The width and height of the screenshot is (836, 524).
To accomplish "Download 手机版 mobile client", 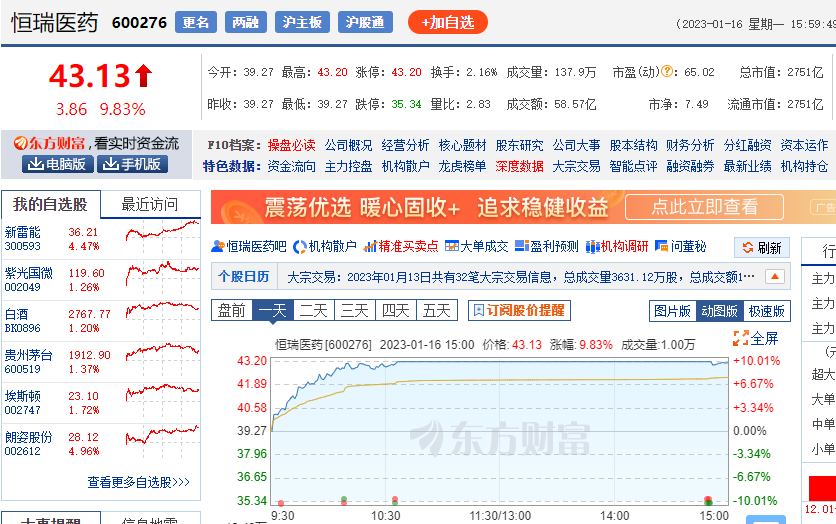I will (x=132, y=164).
